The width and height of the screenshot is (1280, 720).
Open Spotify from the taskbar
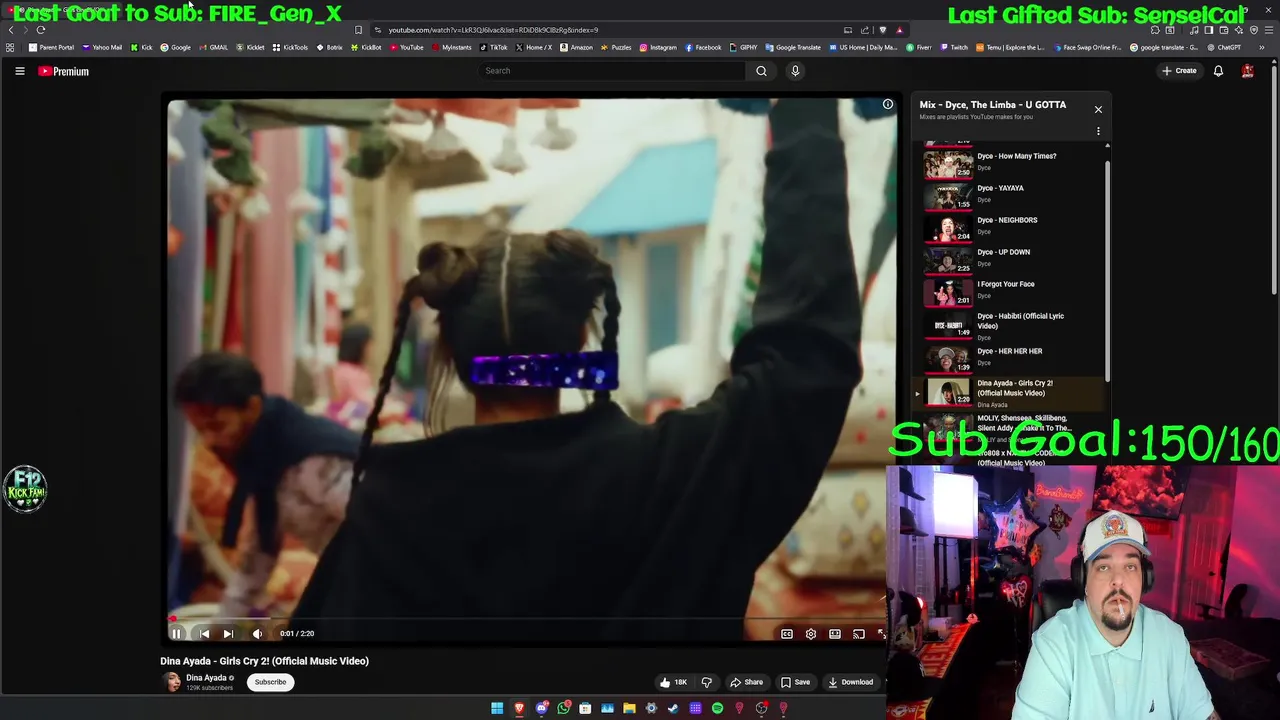[717, 708]
